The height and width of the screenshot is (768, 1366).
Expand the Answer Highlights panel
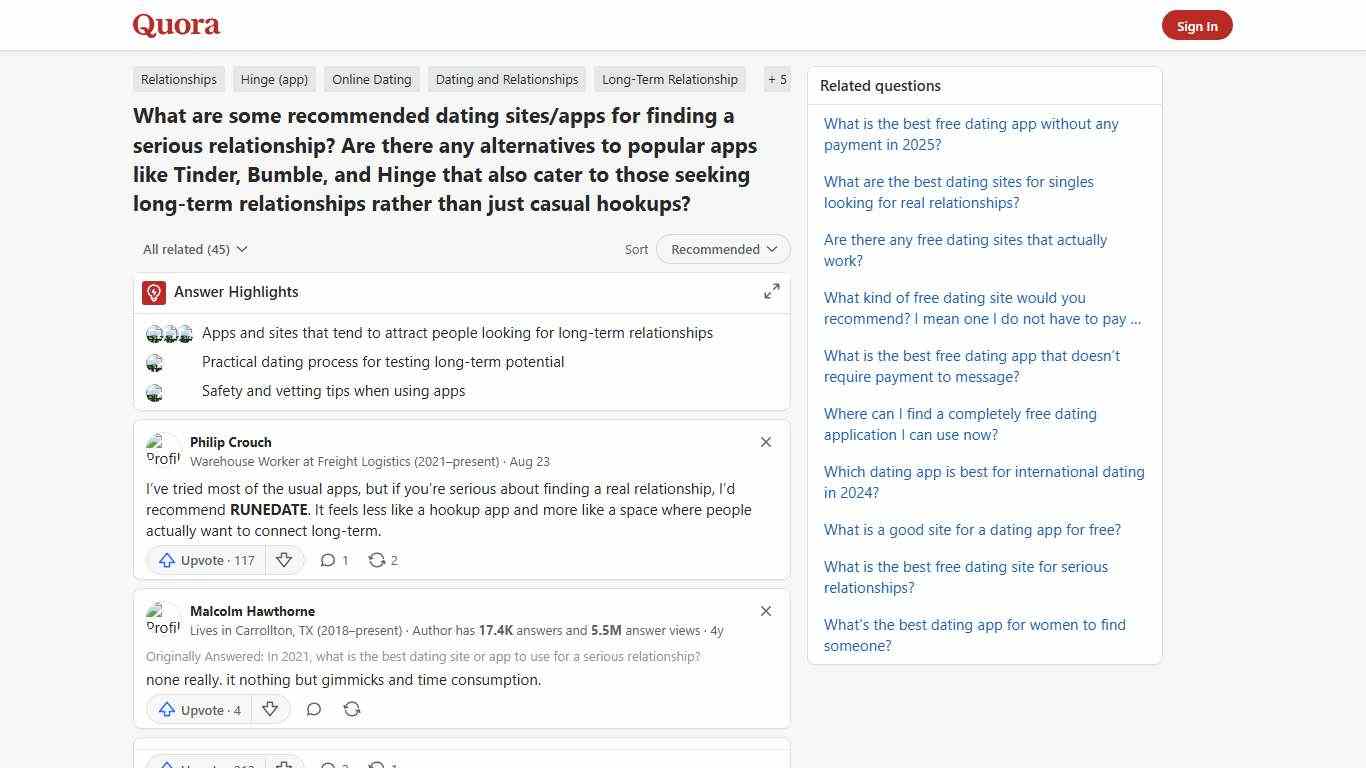[x=771, y=291]
